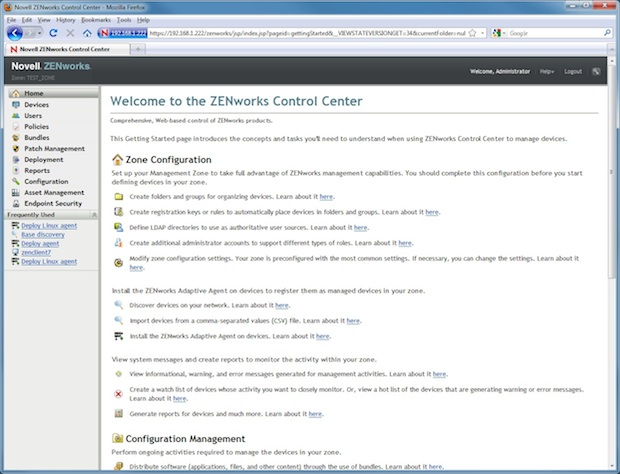Open the Base discovery link
This screenshot has height=474, width=620.
pos(43,234)
